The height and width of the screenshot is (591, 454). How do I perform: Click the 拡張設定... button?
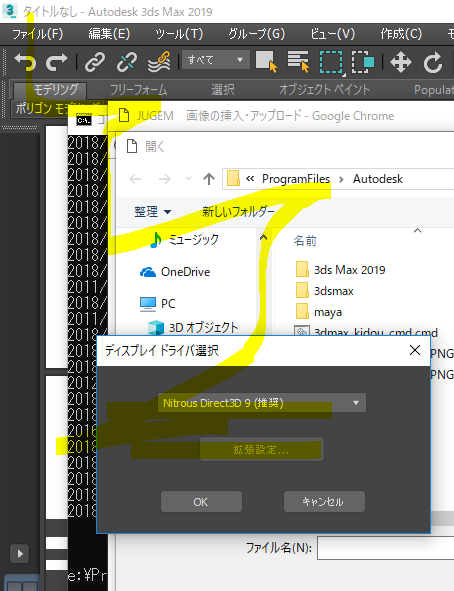[261, 449]
